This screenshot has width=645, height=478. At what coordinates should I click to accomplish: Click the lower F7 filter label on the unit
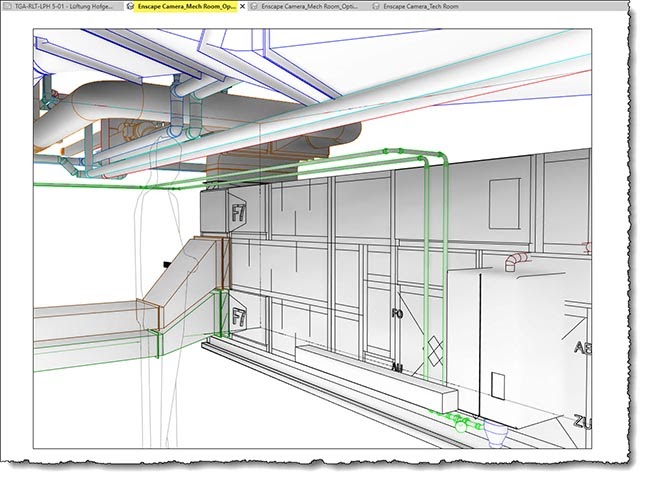tap(239, 317)
